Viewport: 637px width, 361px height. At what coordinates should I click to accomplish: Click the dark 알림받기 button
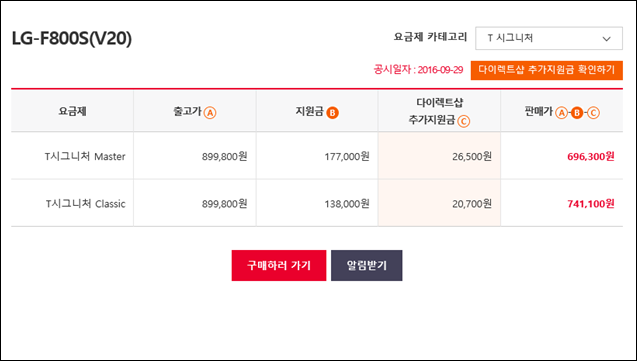tap(366, 266)
